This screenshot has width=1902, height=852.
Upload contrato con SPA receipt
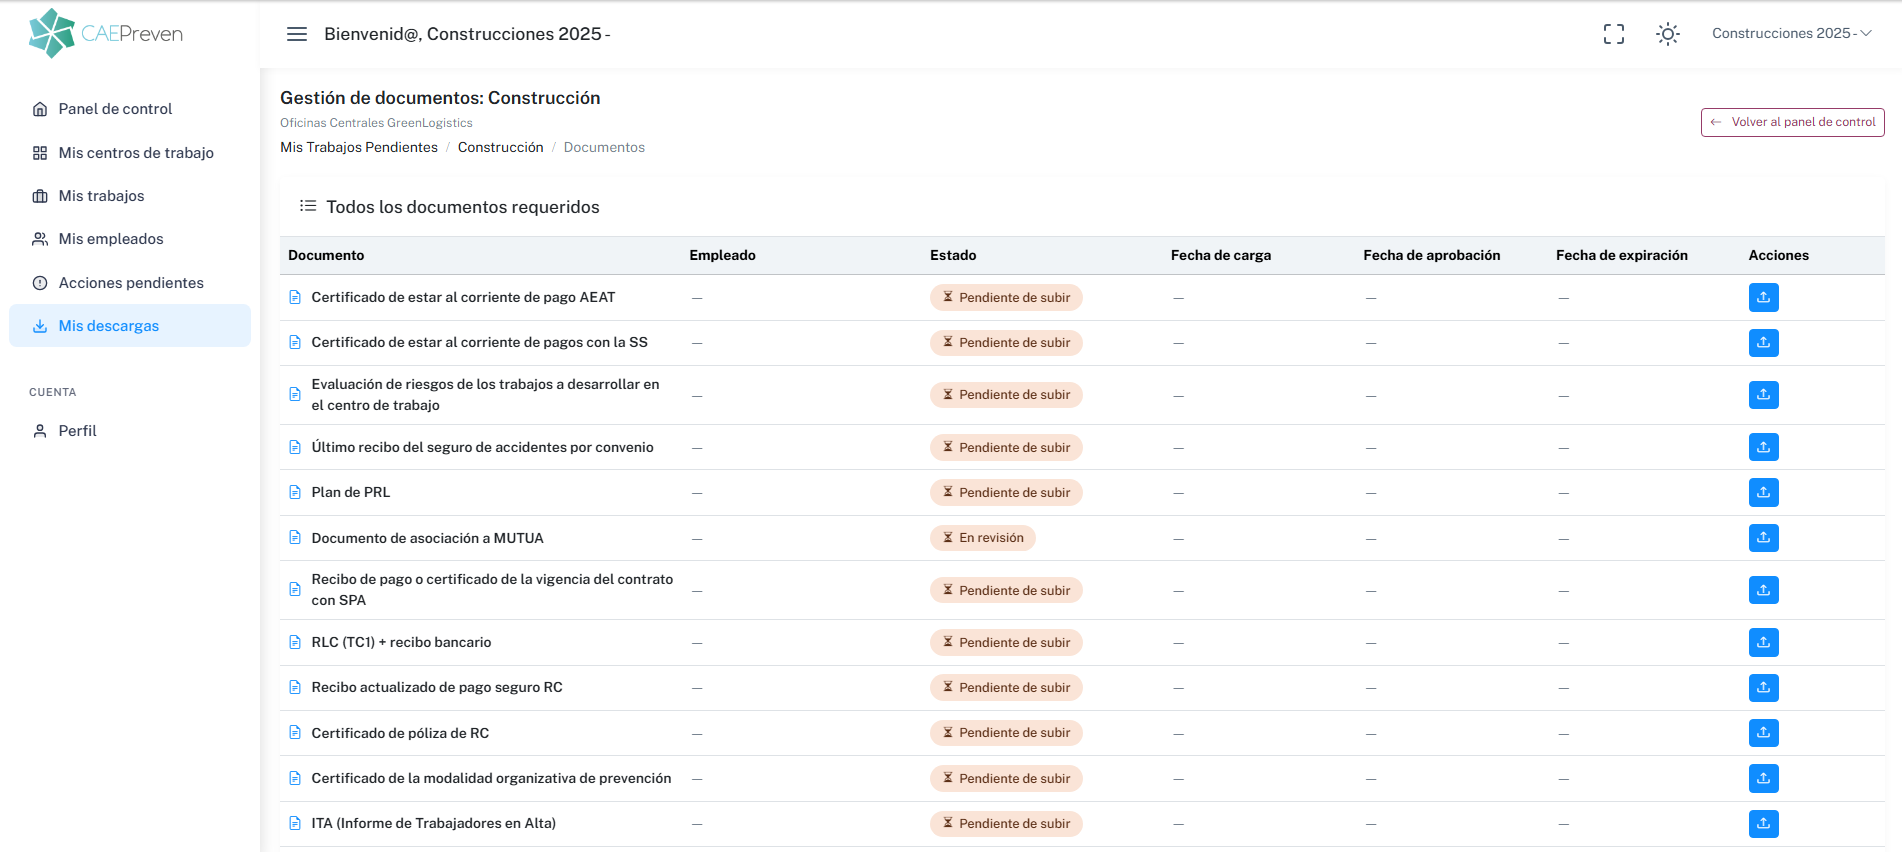[1763, 590]
